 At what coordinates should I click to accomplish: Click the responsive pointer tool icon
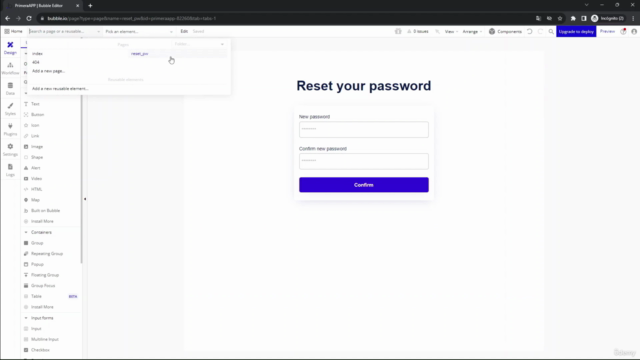pos(437,31)
